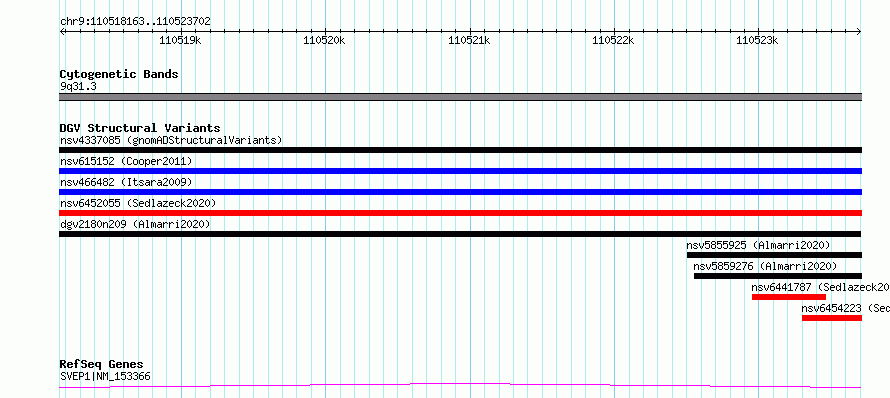Viewport: 890px width, 398px height.
Task: Select the long red nsv6452055 bar
Action: pos(460,213)
